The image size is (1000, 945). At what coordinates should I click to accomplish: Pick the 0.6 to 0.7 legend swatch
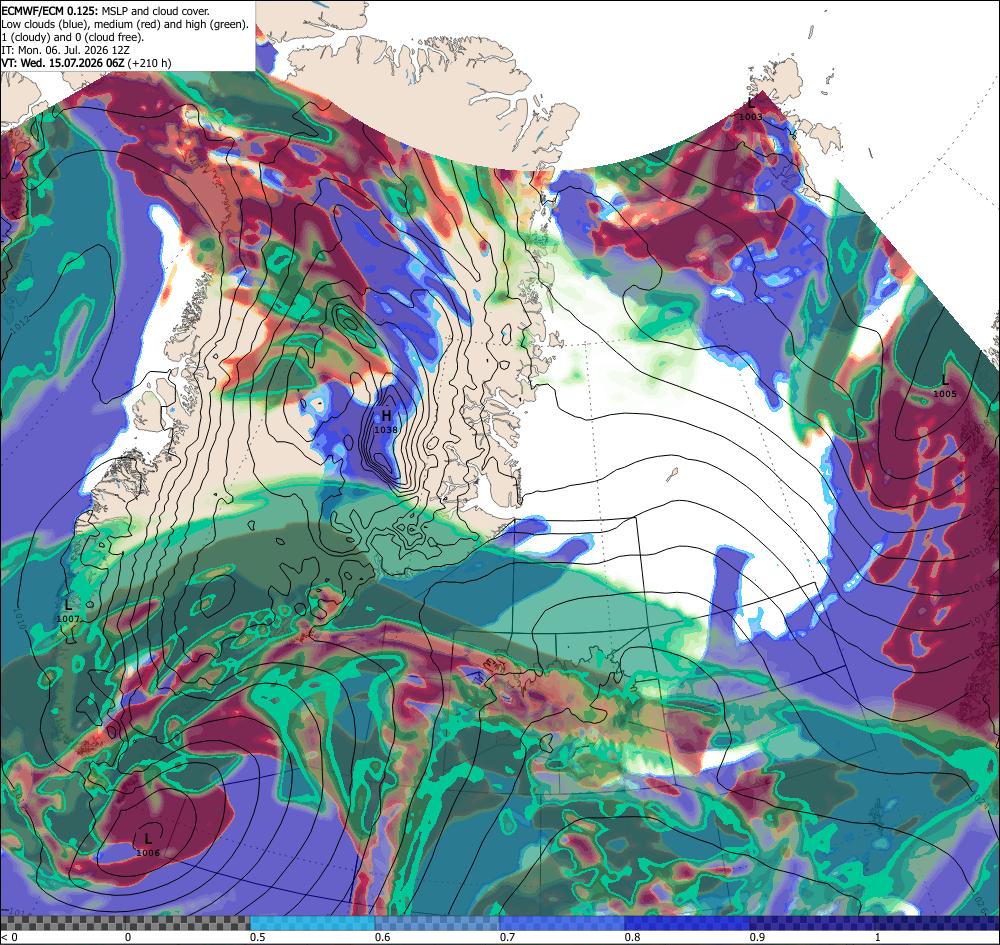pyautogui.click(x=438, y=923)
